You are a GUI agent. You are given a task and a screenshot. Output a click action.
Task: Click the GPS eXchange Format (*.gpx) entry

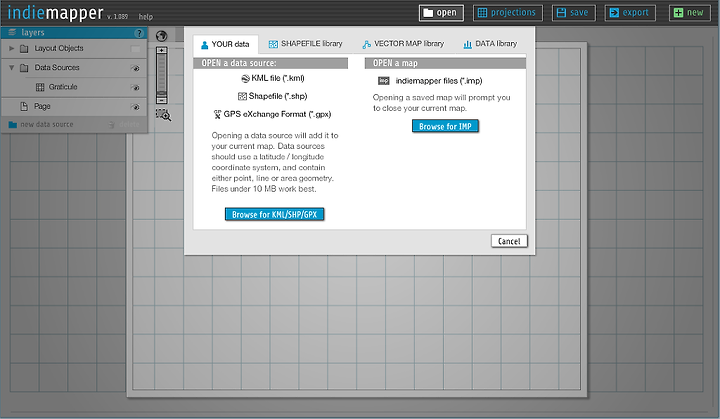point(272,114)
